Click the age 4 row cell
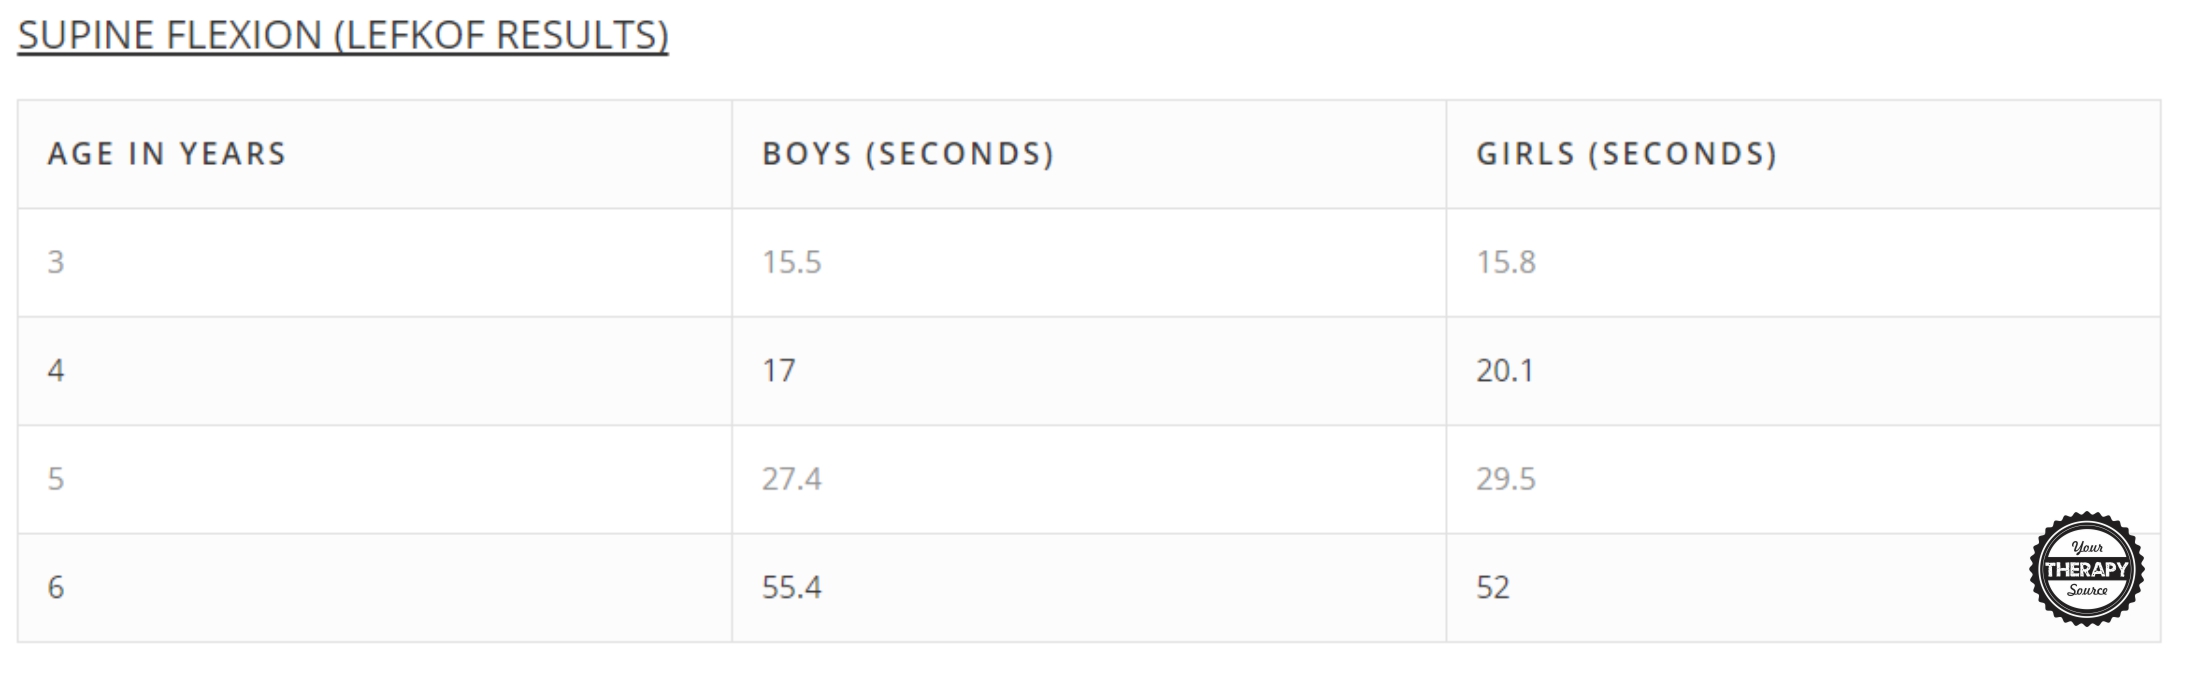The image size is (2200, 686). coord(56,371)
